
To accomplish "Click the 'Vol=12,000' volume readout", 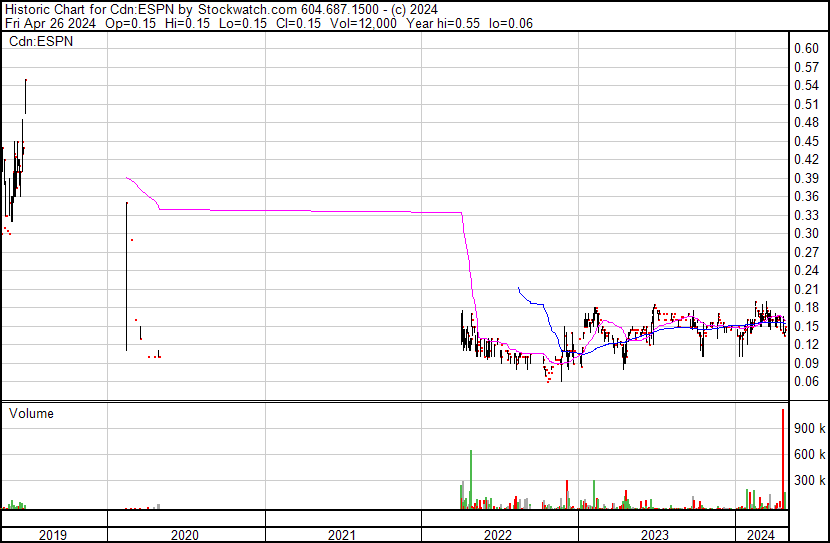I will click(364, 23).
